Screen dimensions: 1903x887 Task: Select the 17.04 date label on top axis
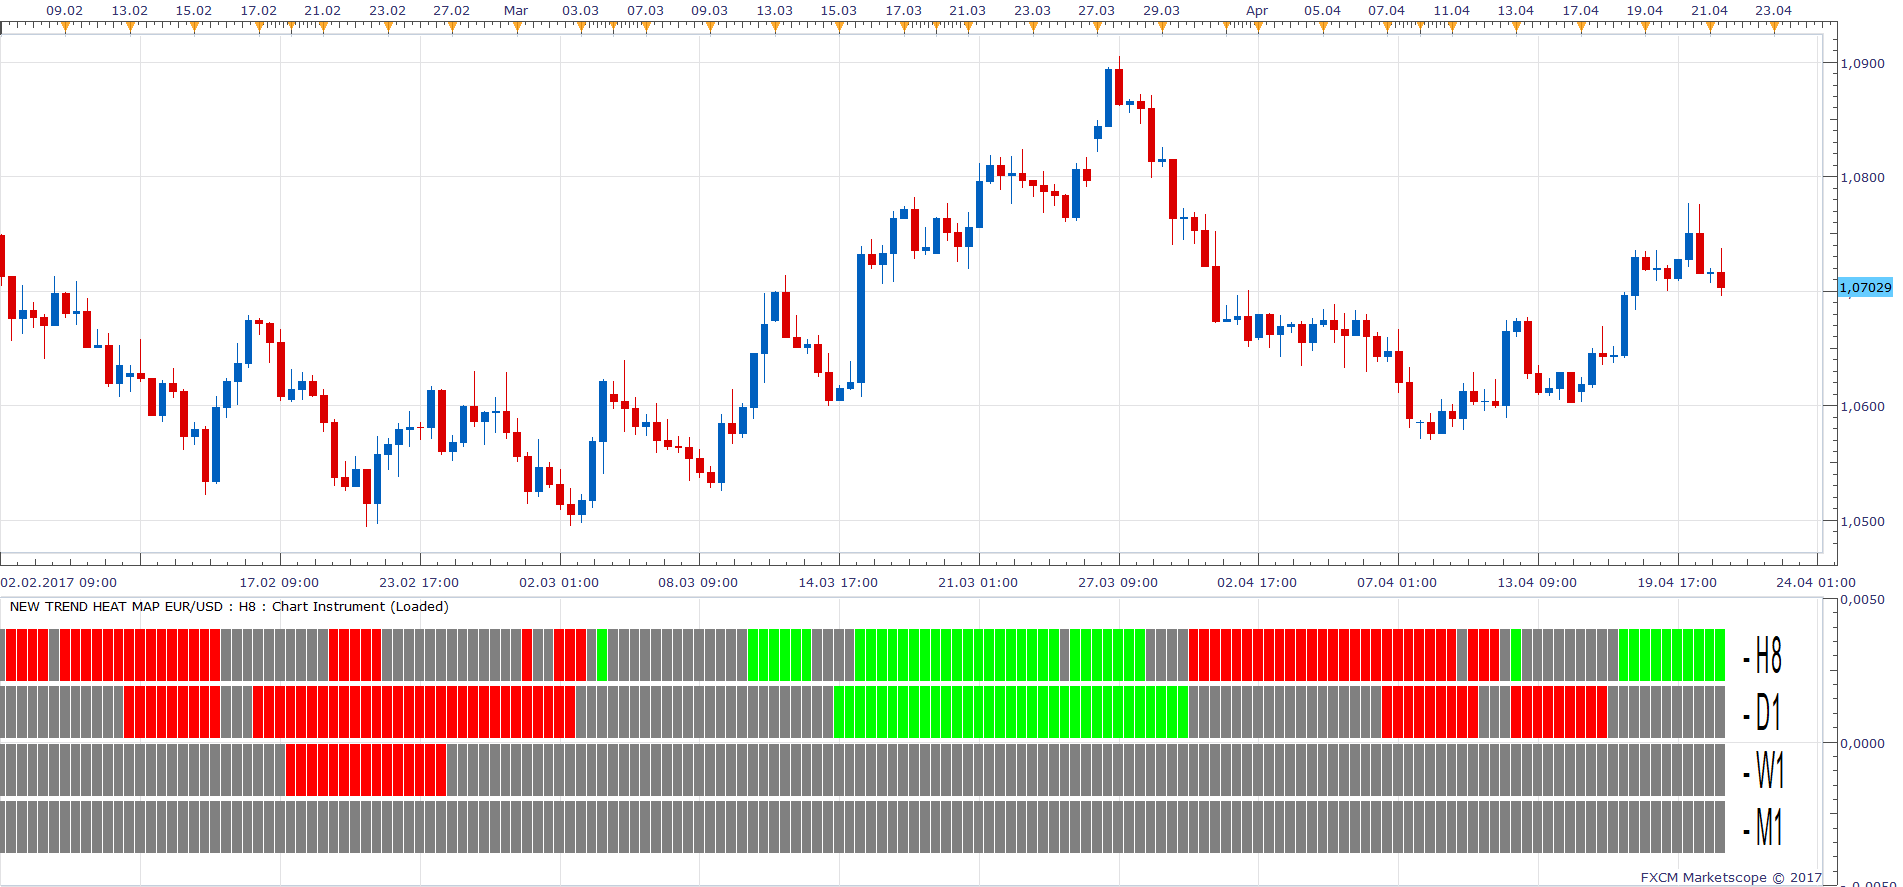(x=1581, y=10)
